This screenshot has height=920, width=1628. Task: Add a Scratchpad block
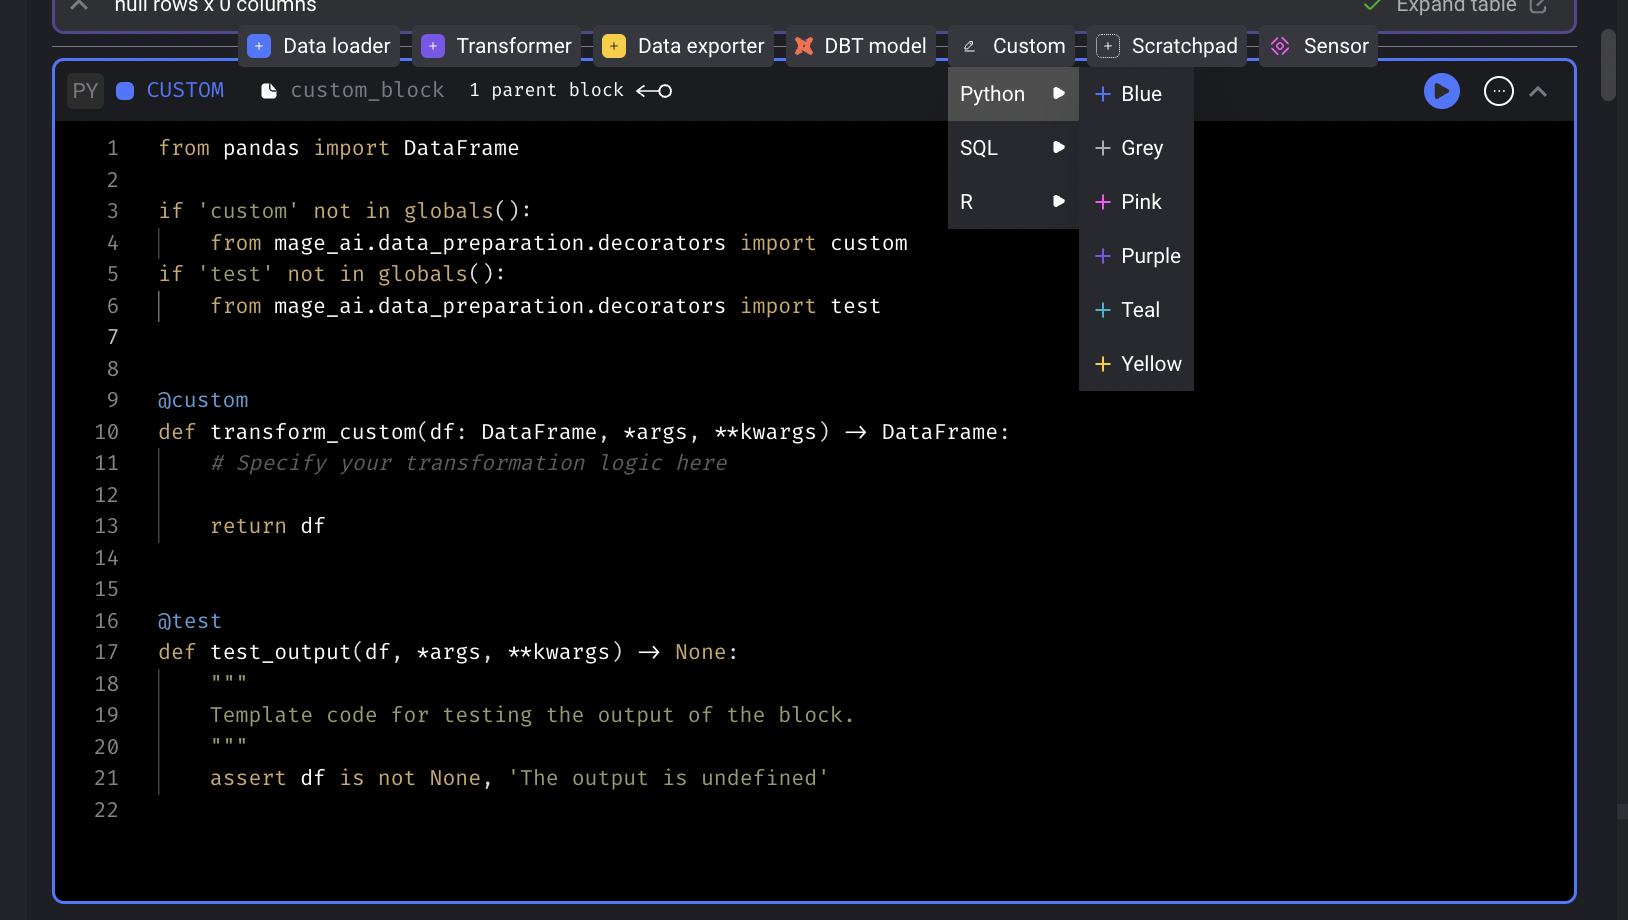point(1167,46)
